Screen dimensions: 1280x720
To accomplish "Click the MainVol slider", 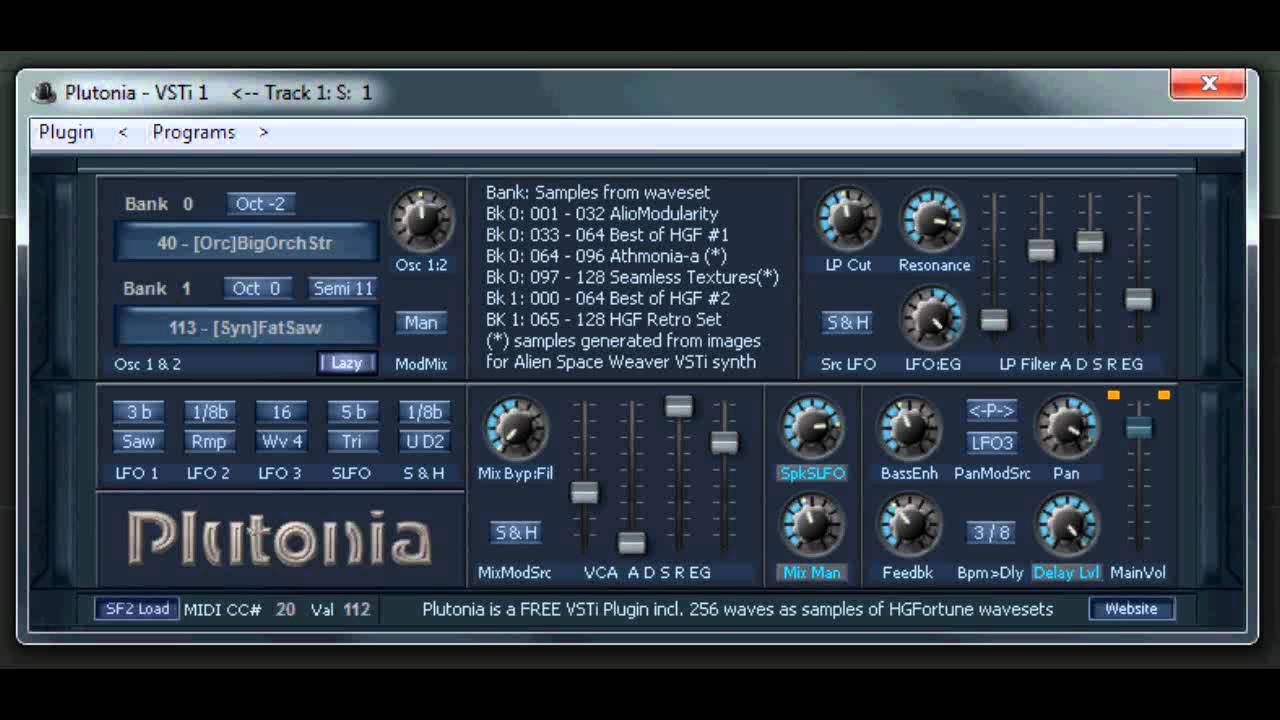I will 1138,427.
